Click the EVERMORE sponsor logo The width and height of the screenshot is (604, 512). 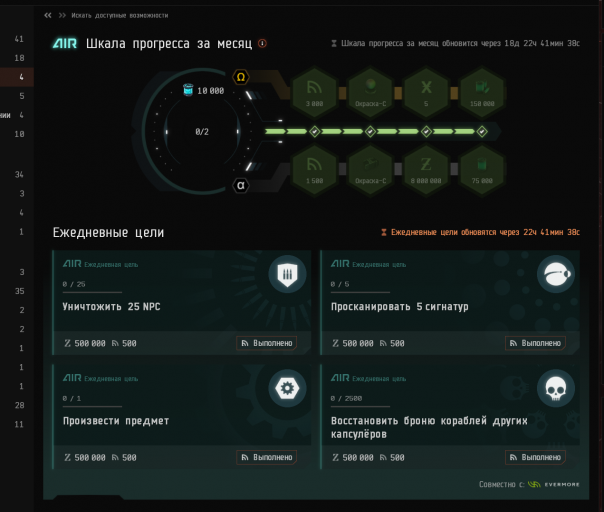tap(554, 484)
